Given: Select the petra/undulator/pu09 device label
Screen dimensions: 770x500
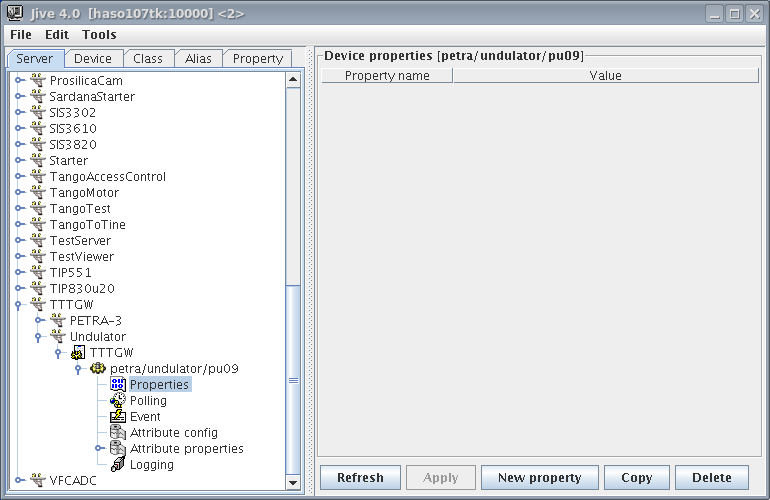Looking at the screenshot, I should 174,368.
